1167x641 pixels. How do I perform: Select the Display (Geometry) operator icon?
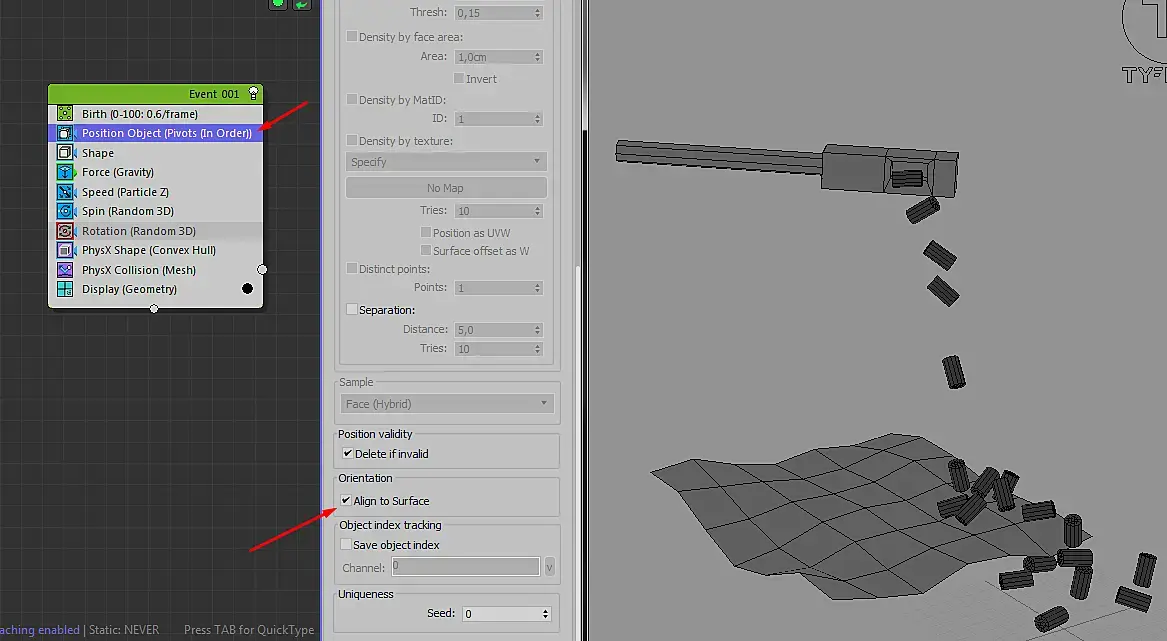pos(65,289)
